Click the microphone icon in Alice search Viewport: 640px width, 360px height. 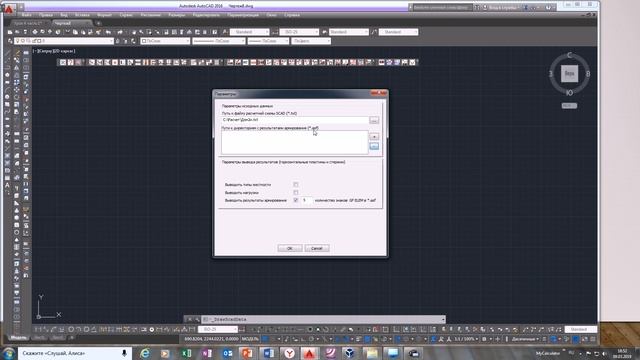[124, 353]
